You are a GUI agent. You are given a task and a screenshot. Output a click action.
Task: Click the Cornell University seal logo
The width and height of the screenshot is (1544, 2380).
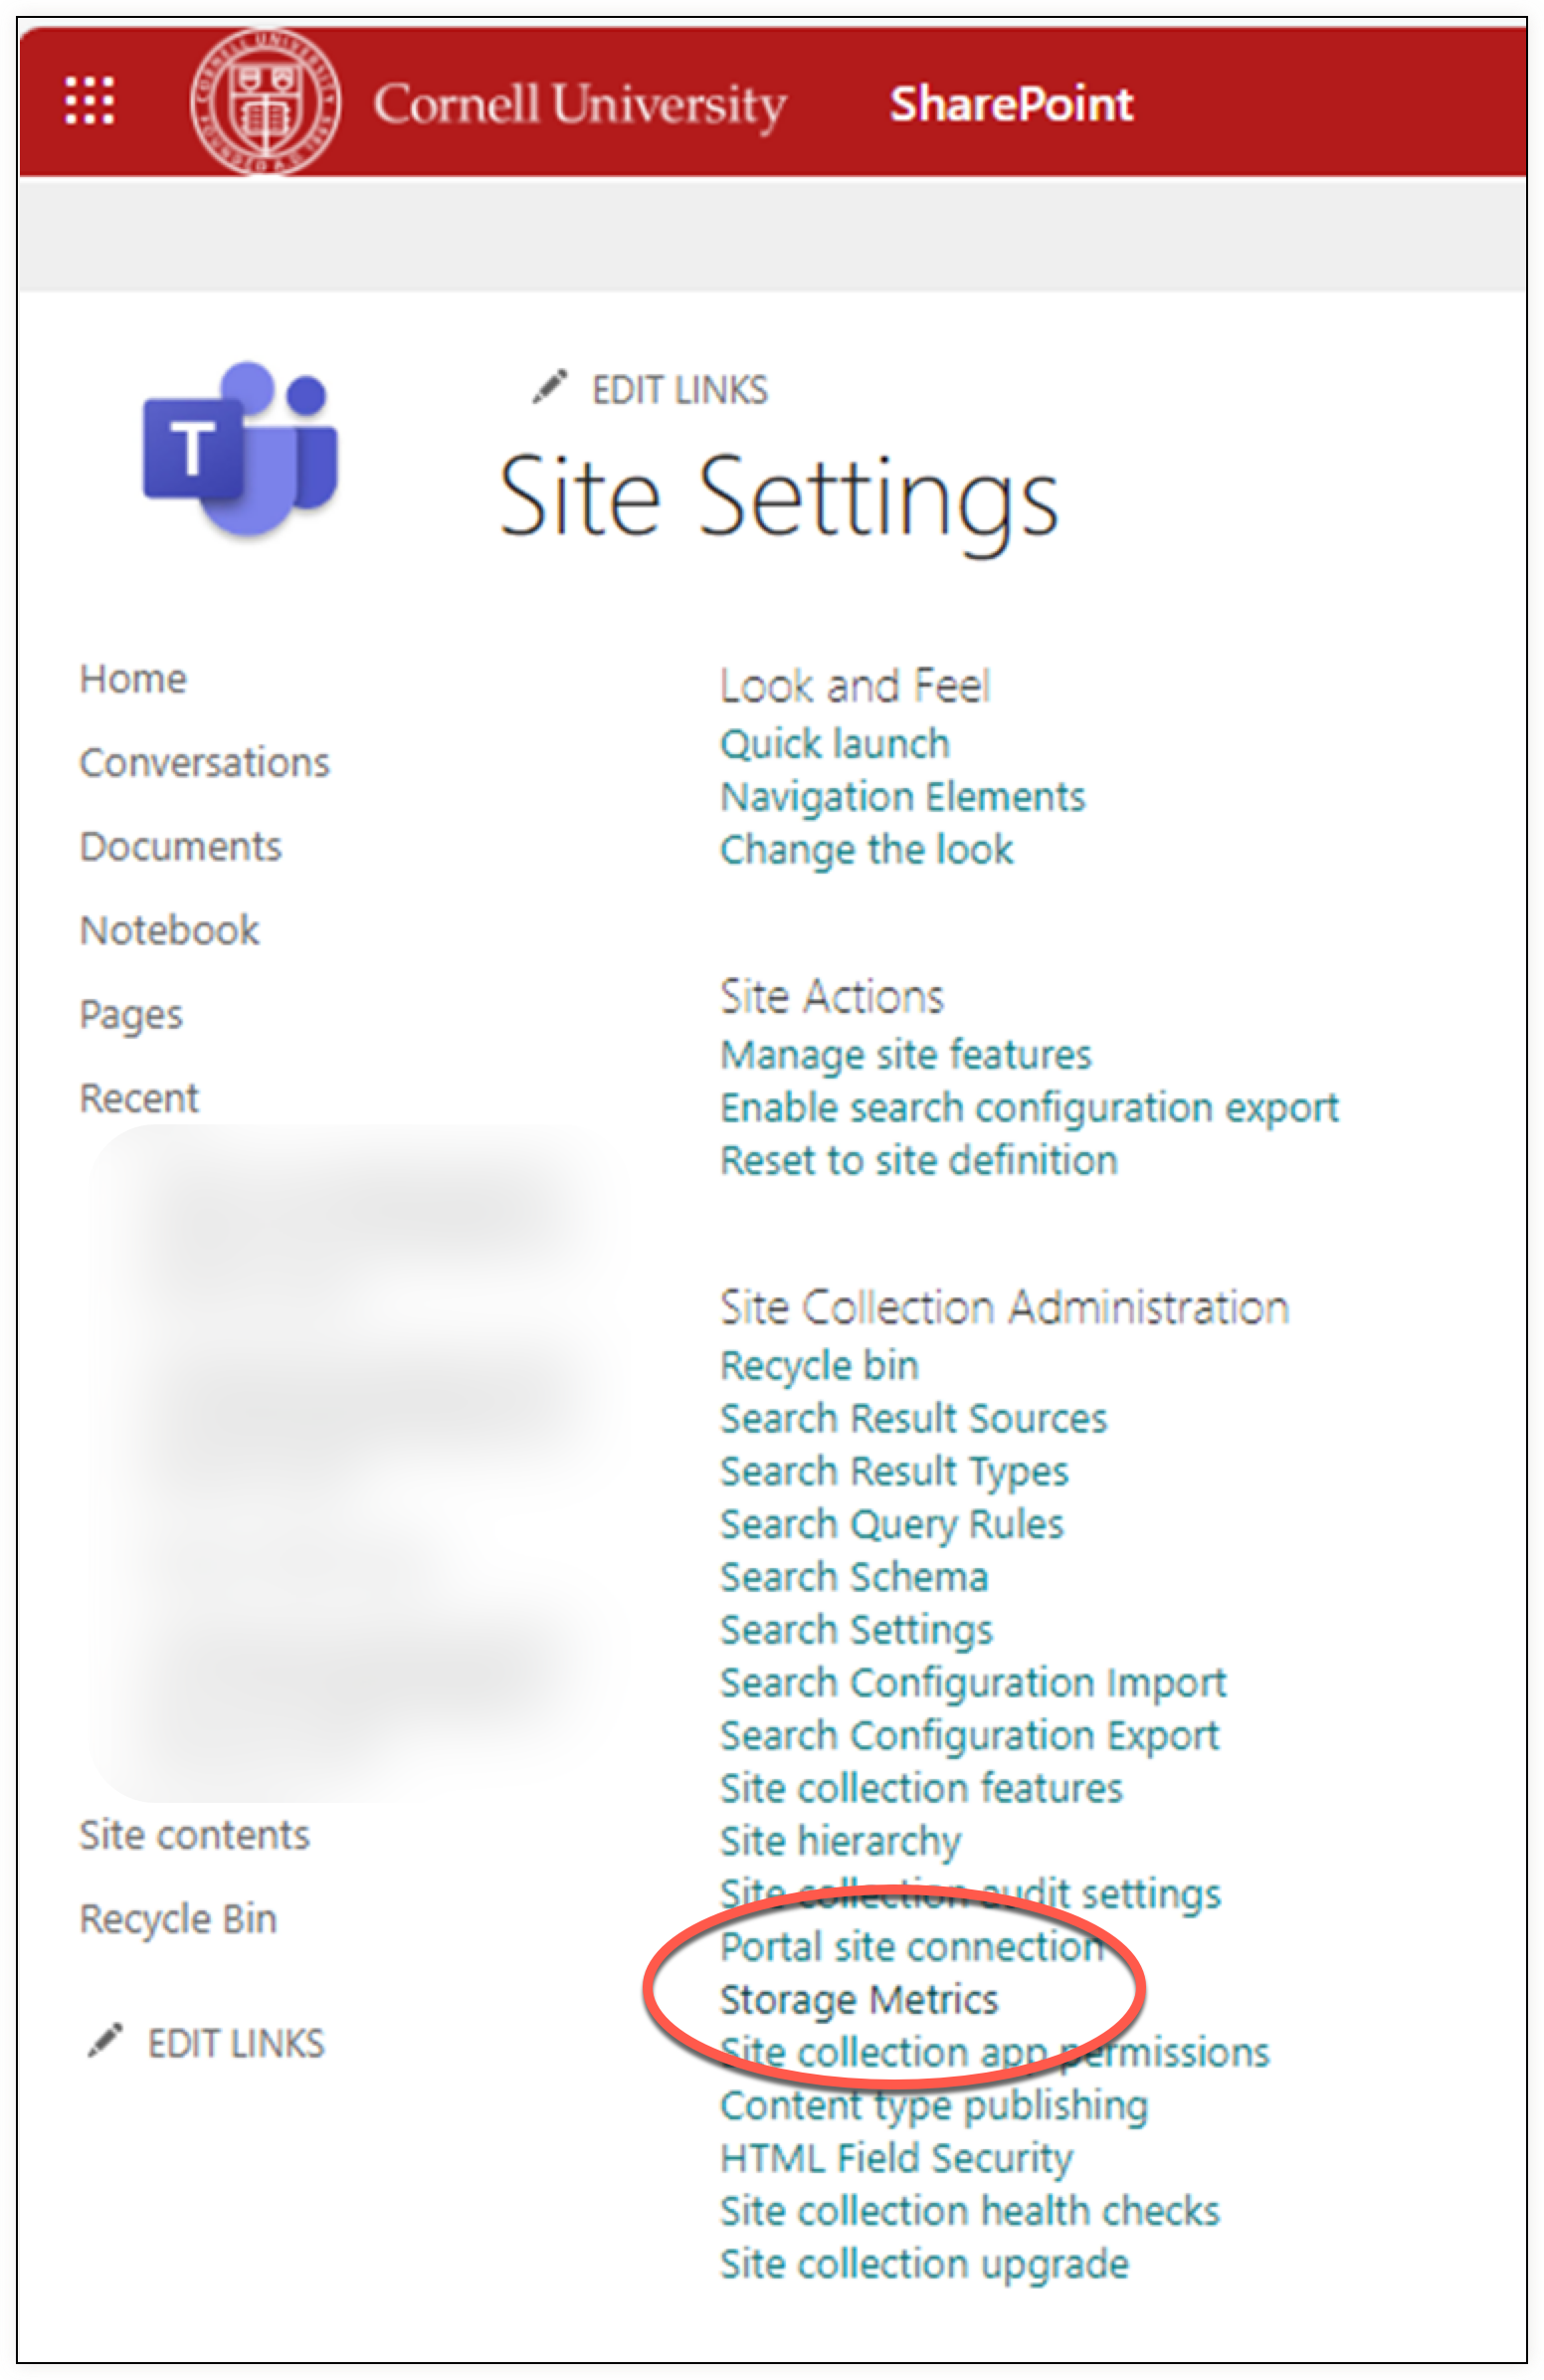tap(265, 101)
